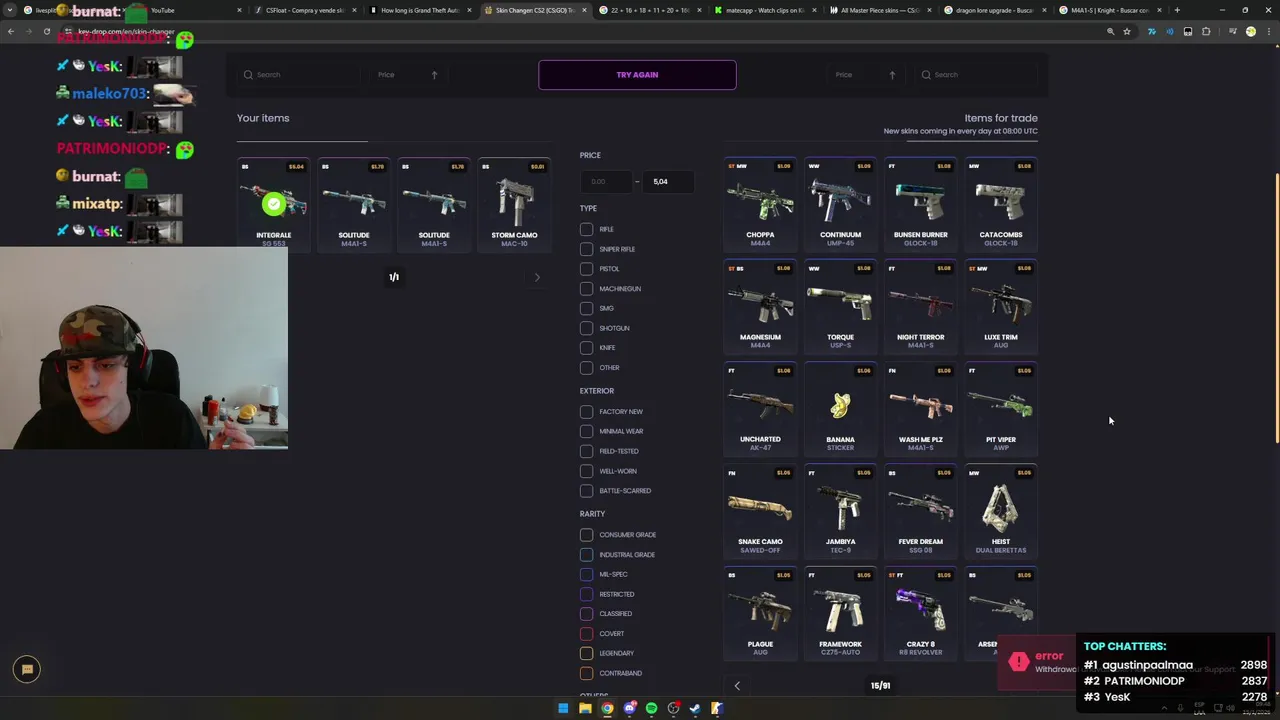The image size is (1280, 720).
Task: Click the Items for trade search field
Action: pos(978,74)
